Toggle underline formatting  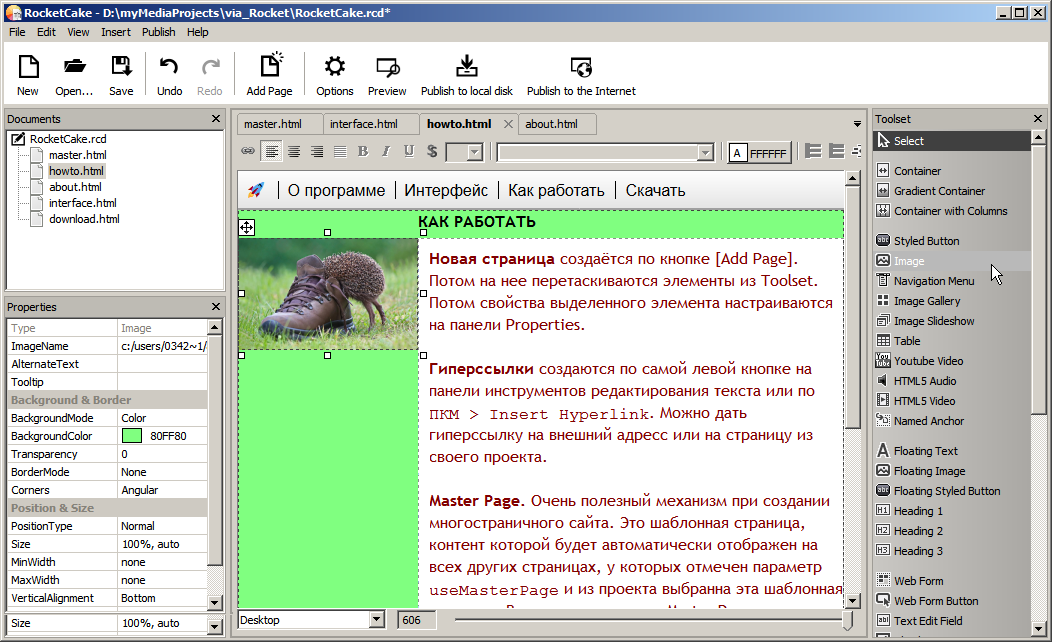pyautogui.click(x=409, y=152)
